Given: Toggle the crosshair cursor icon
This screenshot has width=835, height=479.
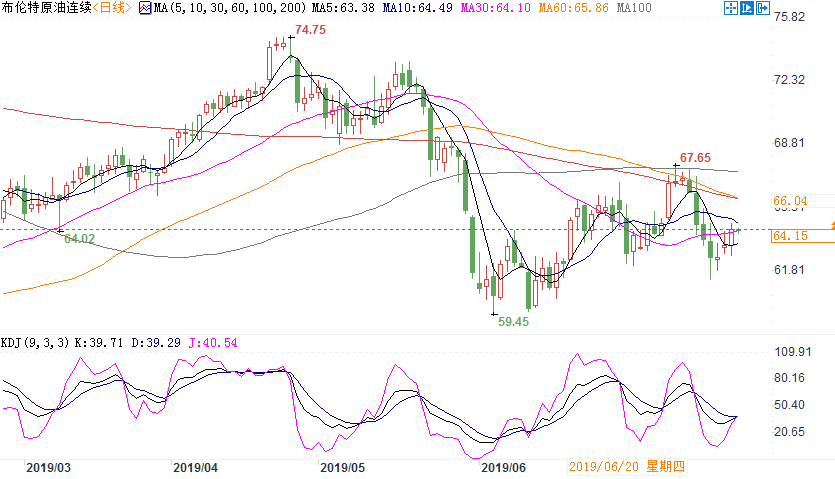Looking at the screenshot, I should click(x=731, y=8).
